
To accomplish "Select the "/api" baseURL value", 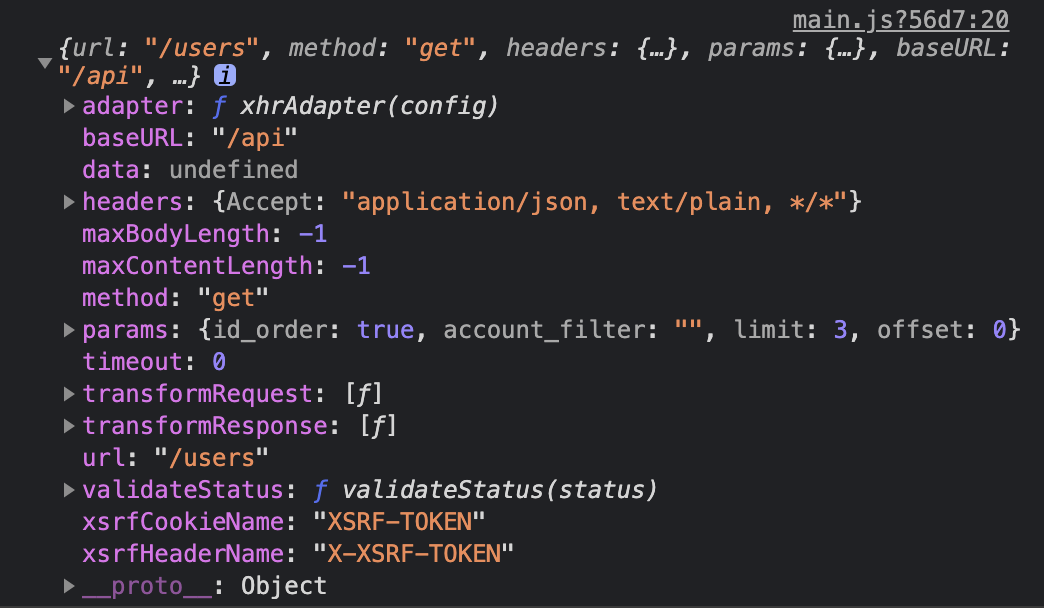I will (255, 138).
